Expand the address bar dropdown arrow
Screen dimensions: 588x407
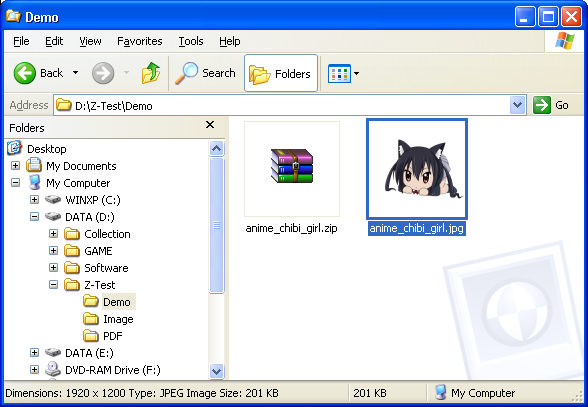pos(518,105)
